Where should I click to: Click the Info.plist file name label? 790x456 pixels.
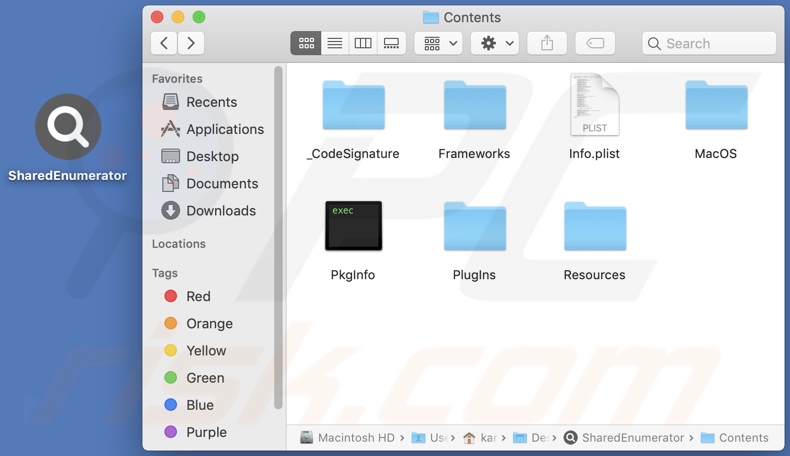pos(595,154)
